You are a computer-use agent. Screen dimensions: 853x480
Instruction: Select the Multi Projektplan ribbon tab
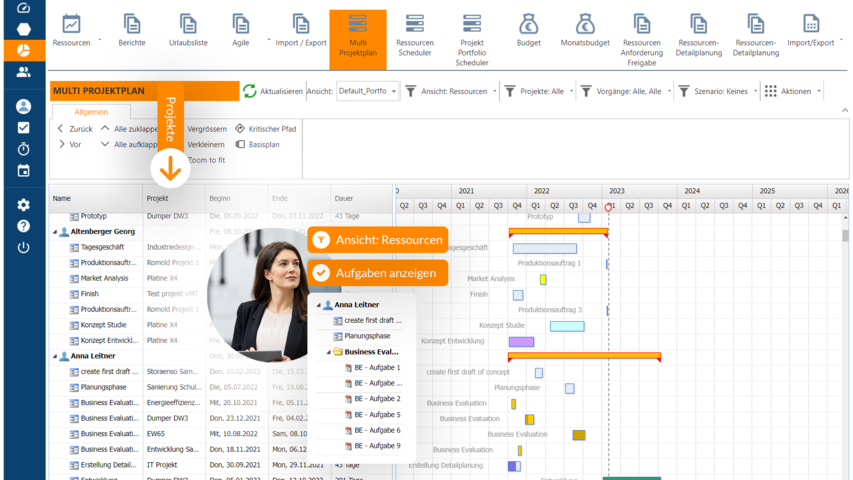click(x=357, y=38)
